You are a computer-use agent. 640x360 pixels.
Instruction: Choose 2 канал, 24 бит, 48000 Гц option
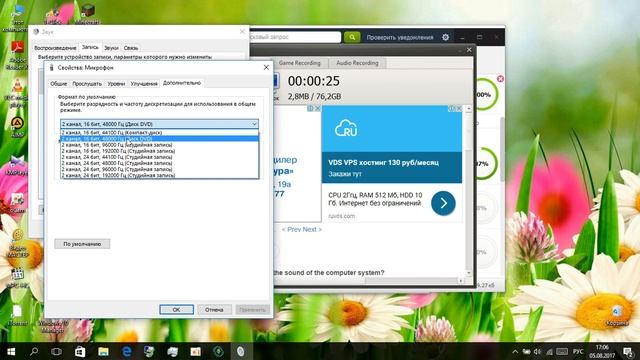tap(160, 163)
